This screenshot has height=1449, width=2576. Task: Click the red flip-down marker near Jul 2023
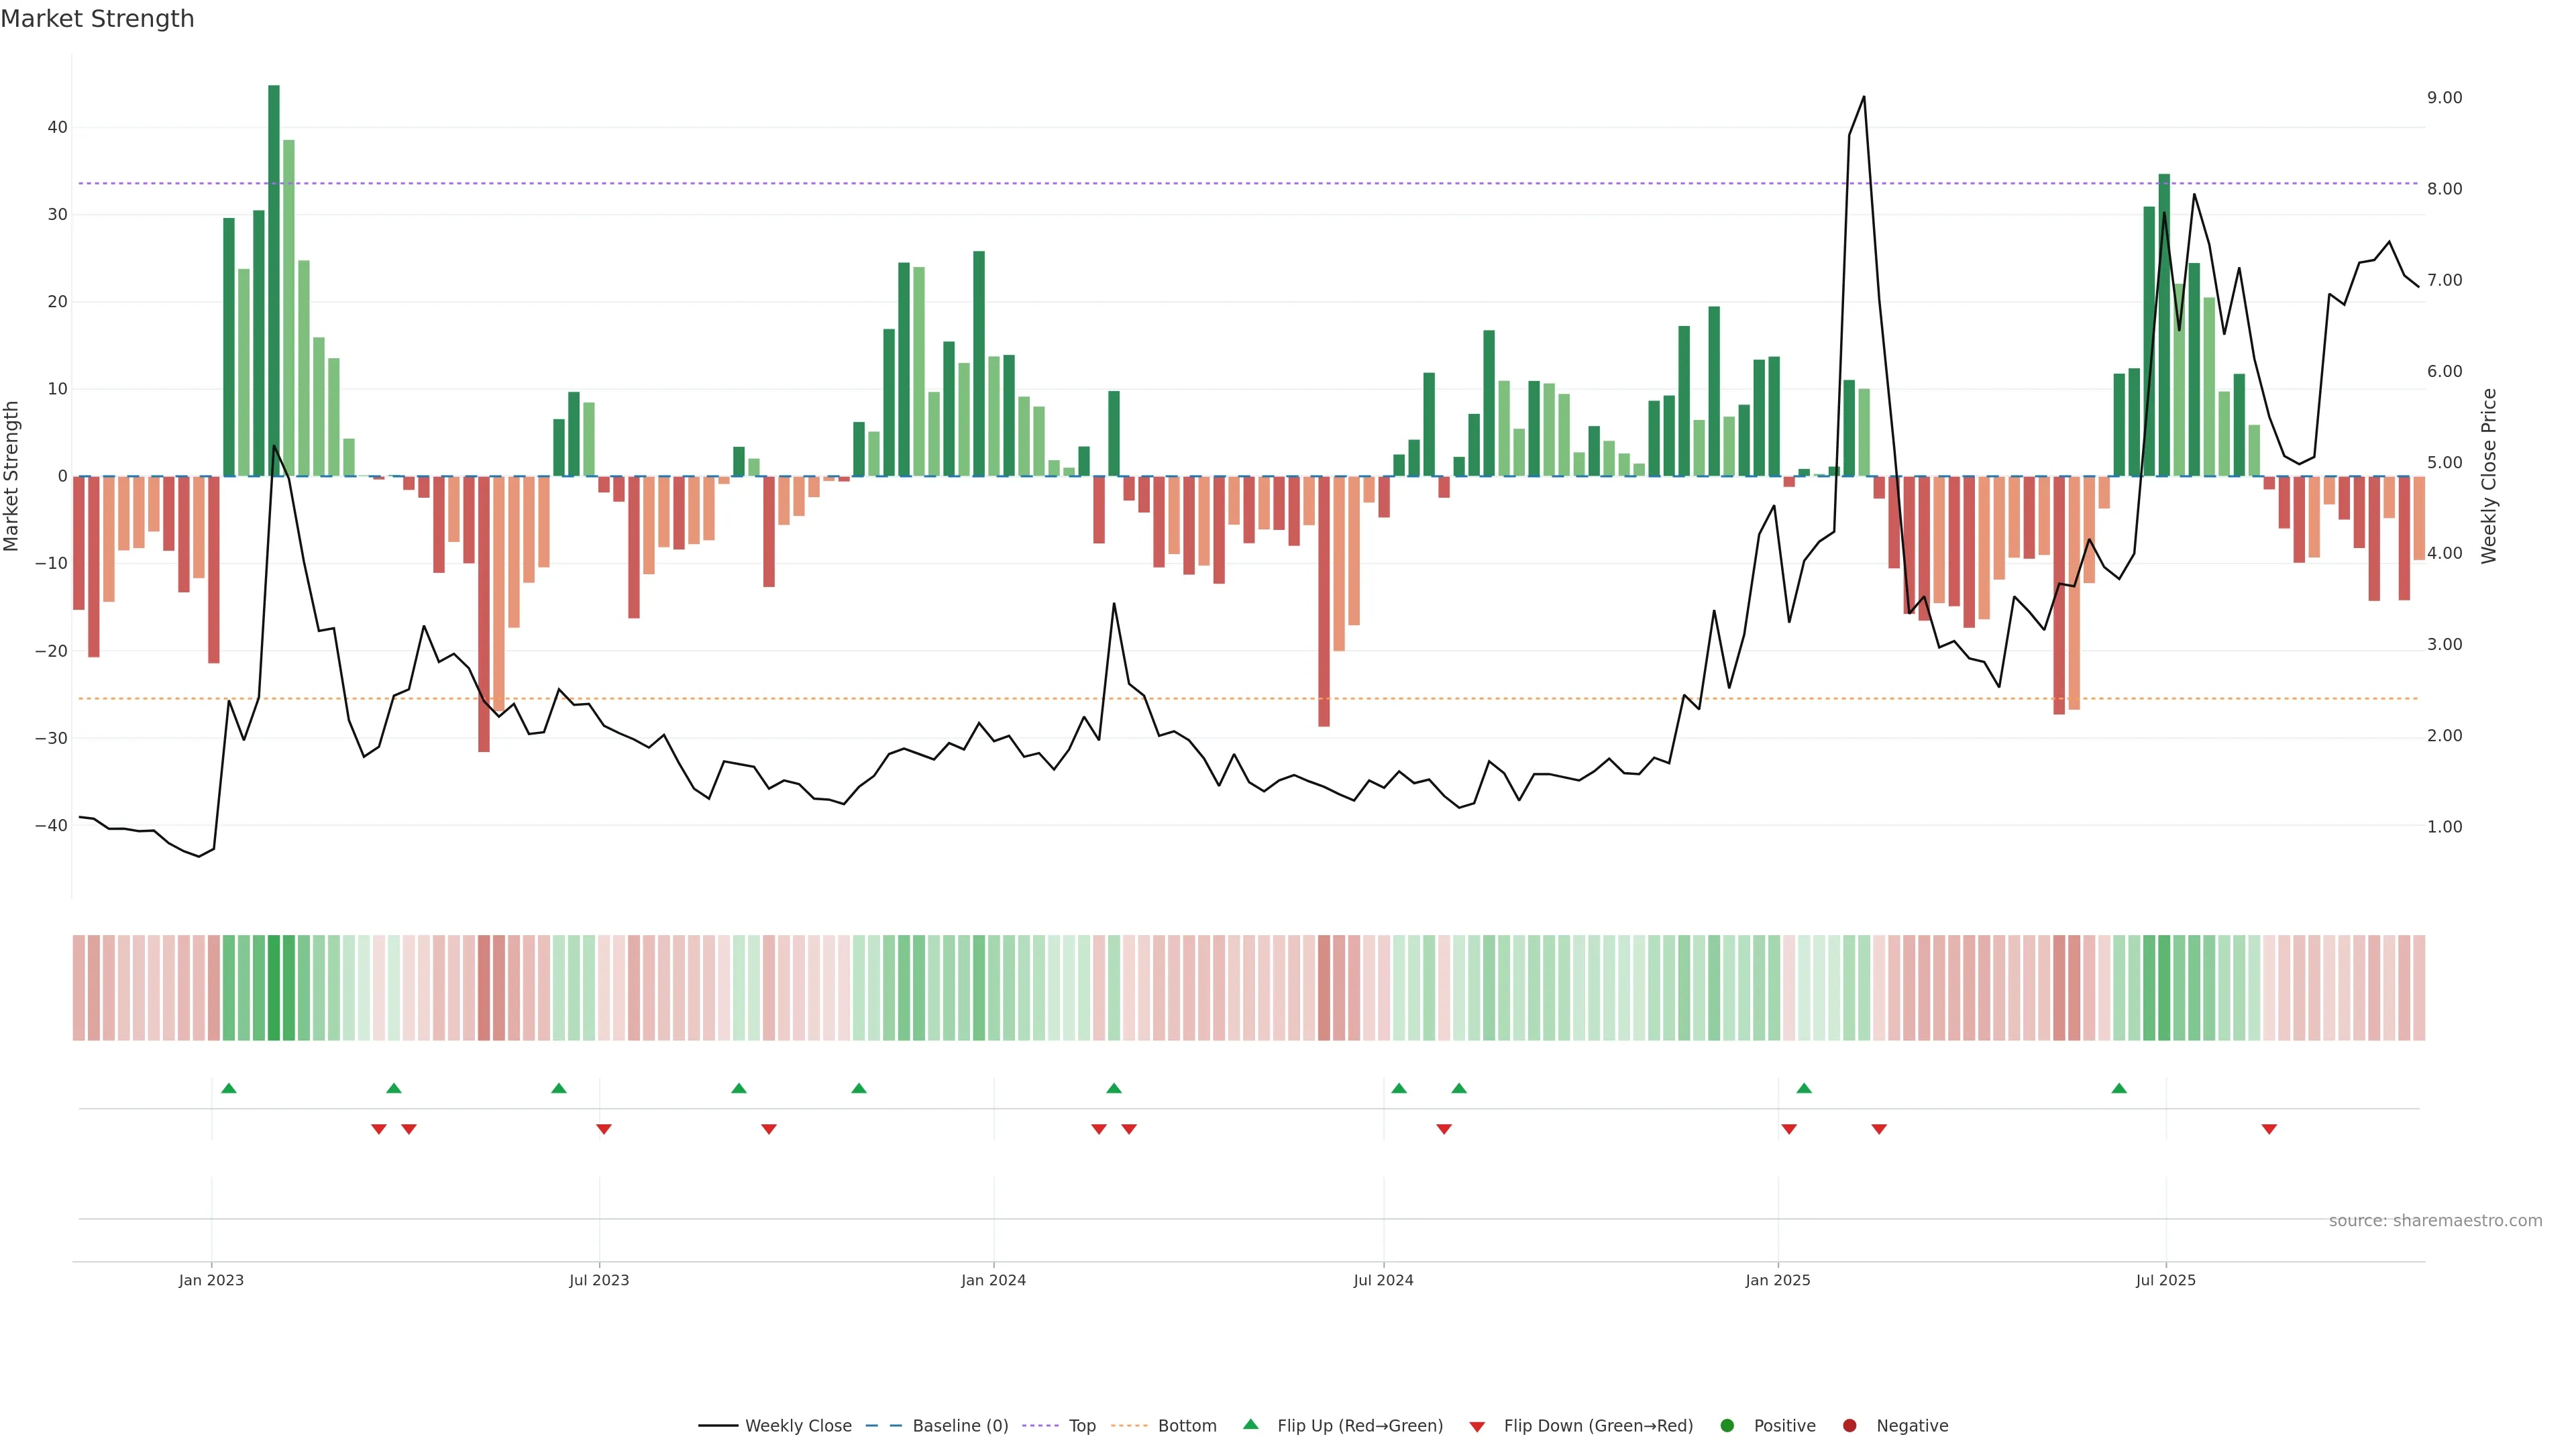point(604,1129)
